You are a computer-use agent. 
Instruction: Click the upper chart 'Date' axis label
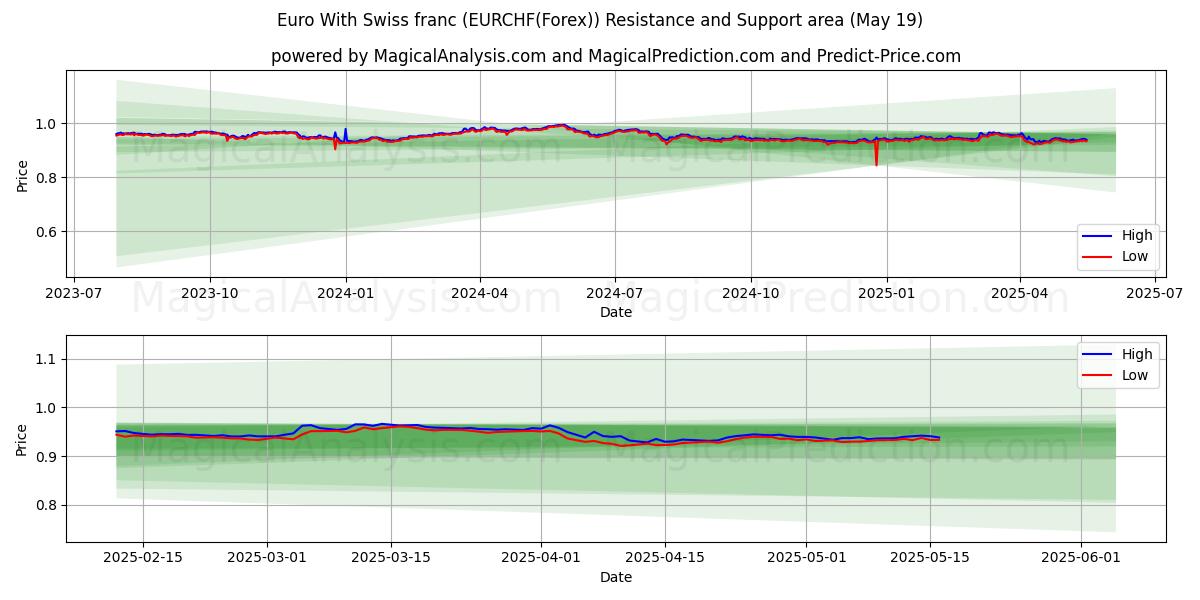616,312
